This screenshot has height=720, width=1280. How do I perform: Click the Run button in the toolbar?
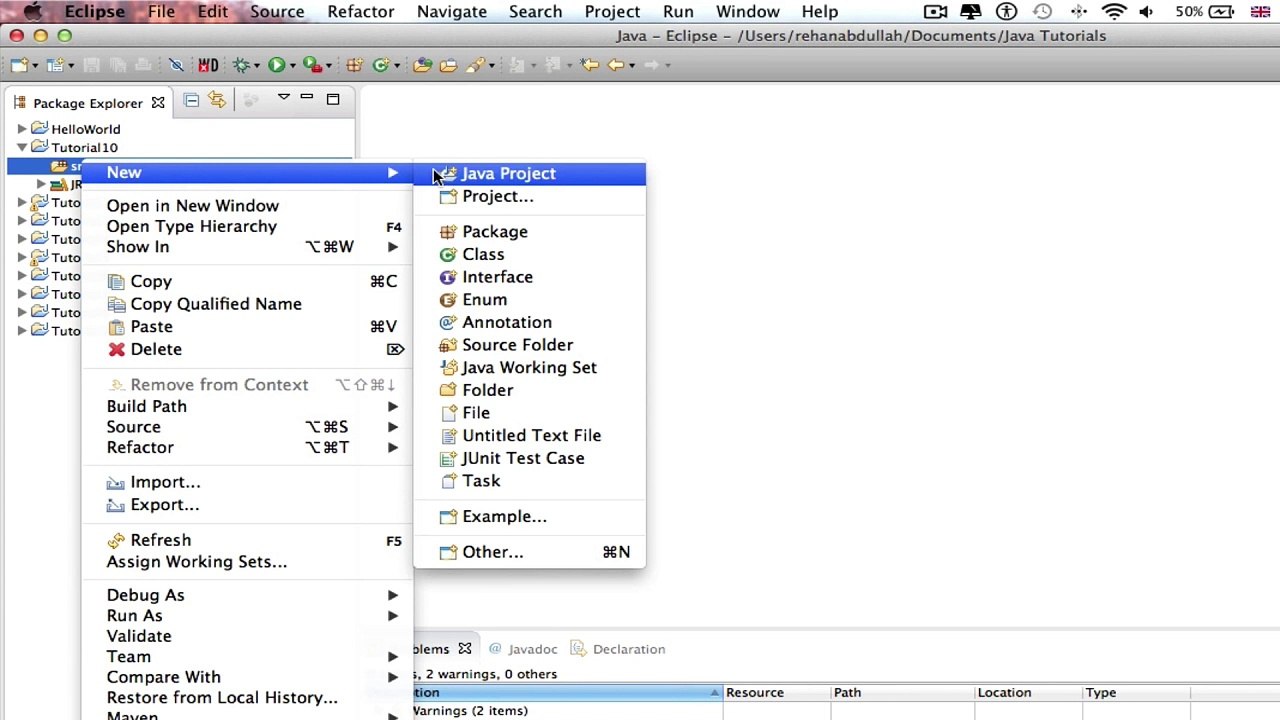tap(276, 65)
